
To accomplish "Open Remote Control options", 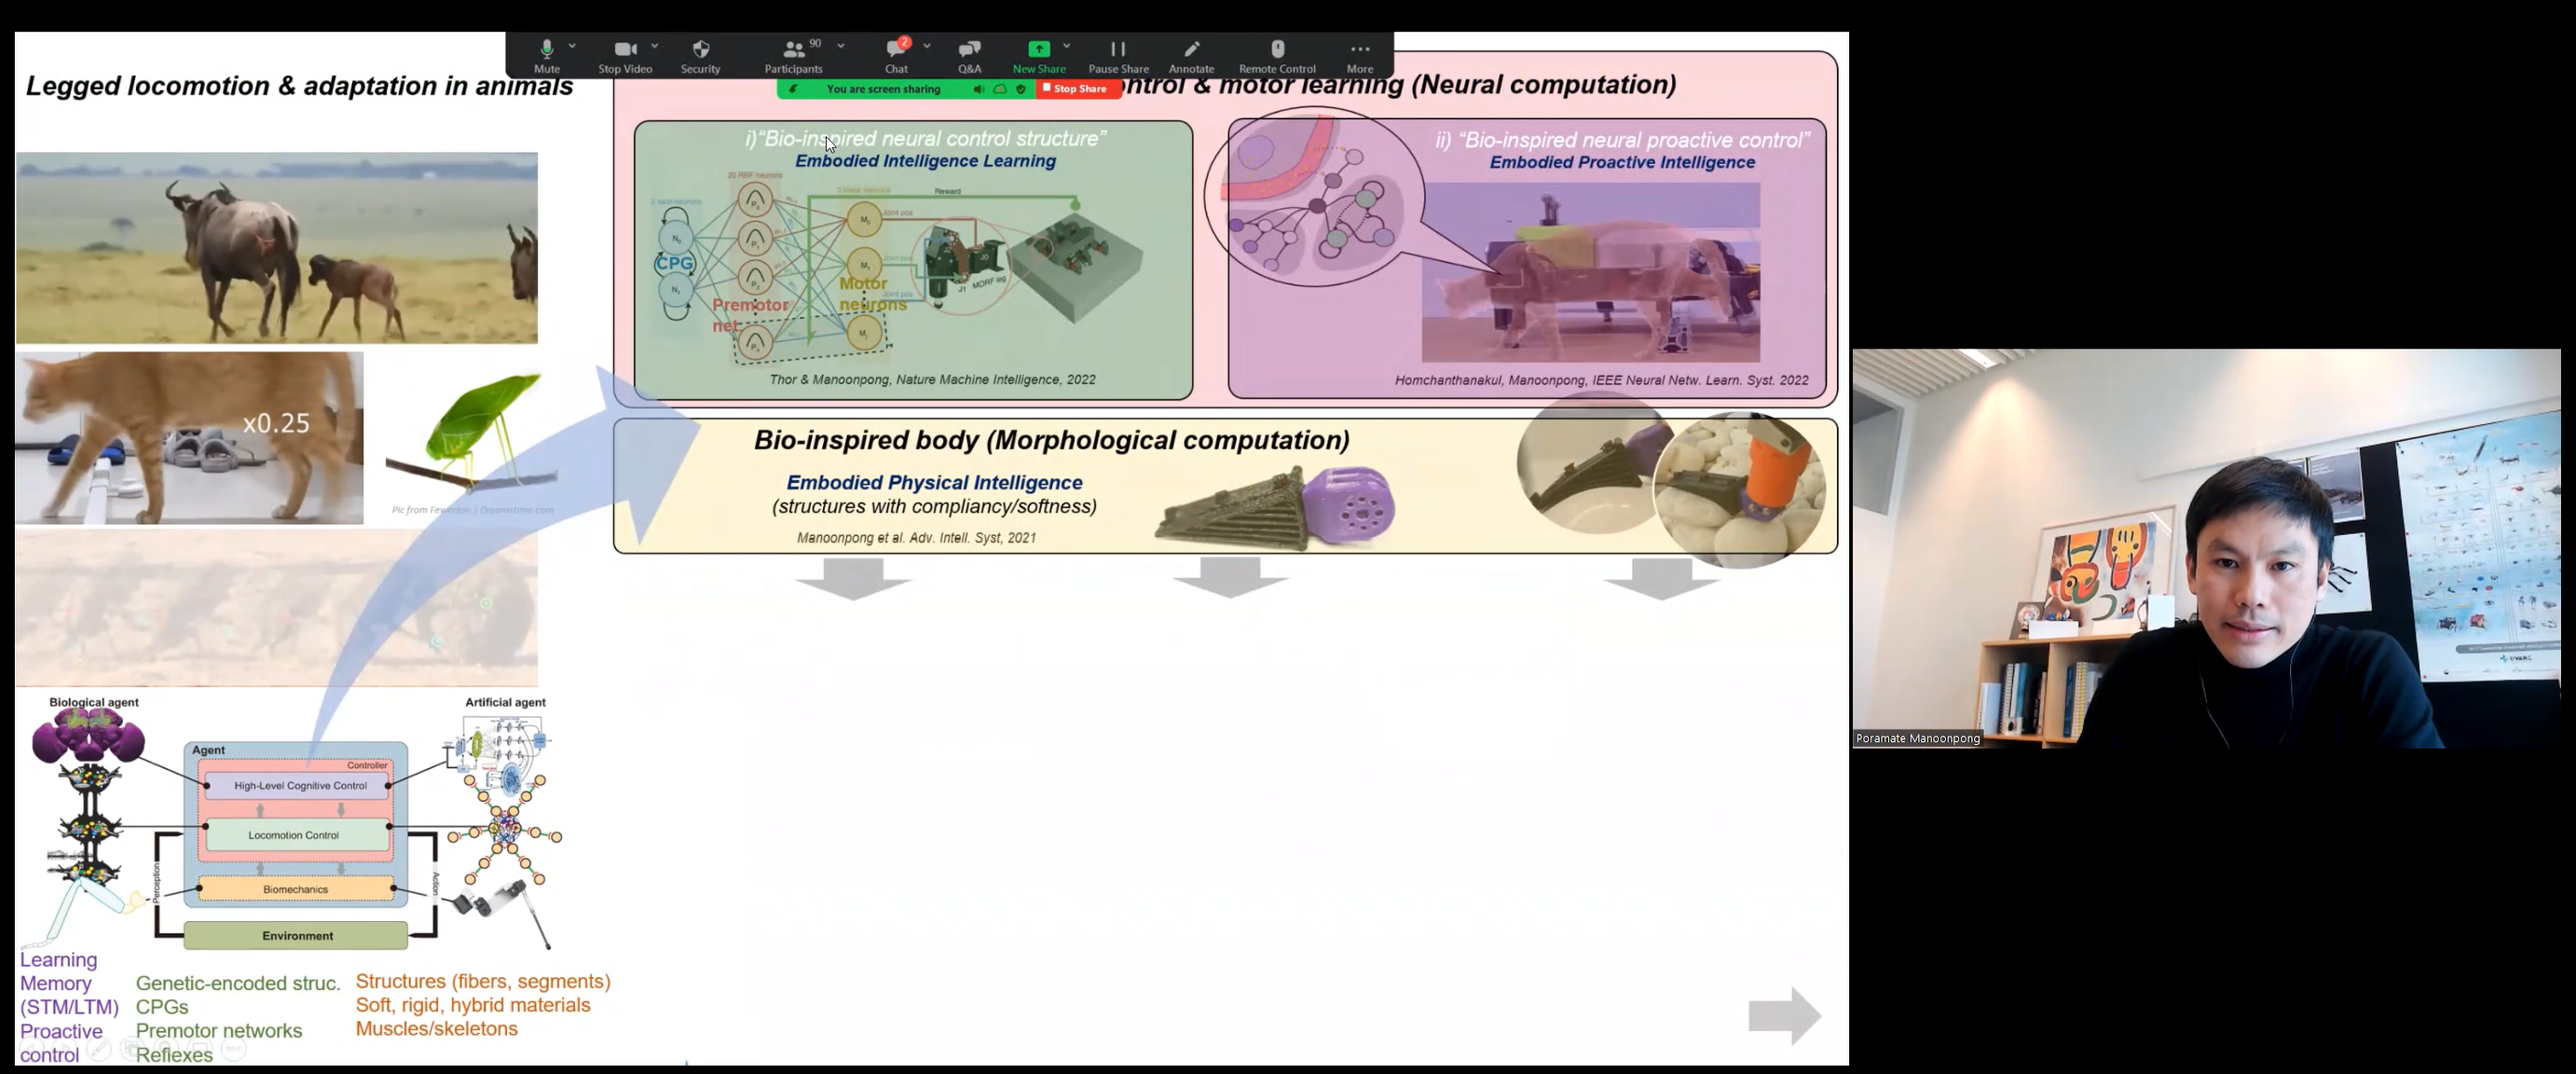I will 1277,55.
